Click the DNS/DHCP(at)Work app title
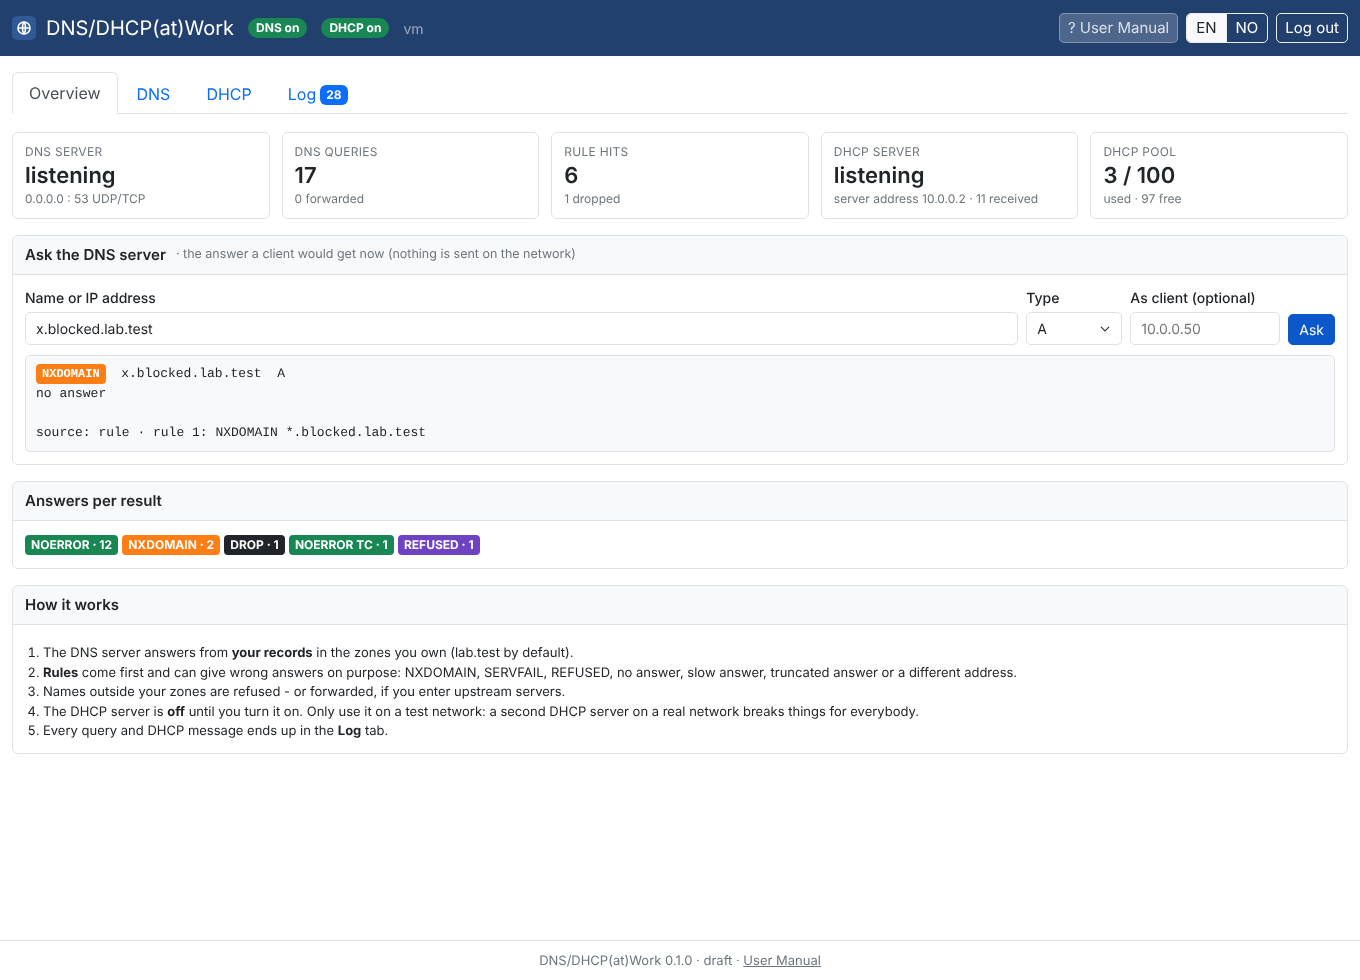 140,28
